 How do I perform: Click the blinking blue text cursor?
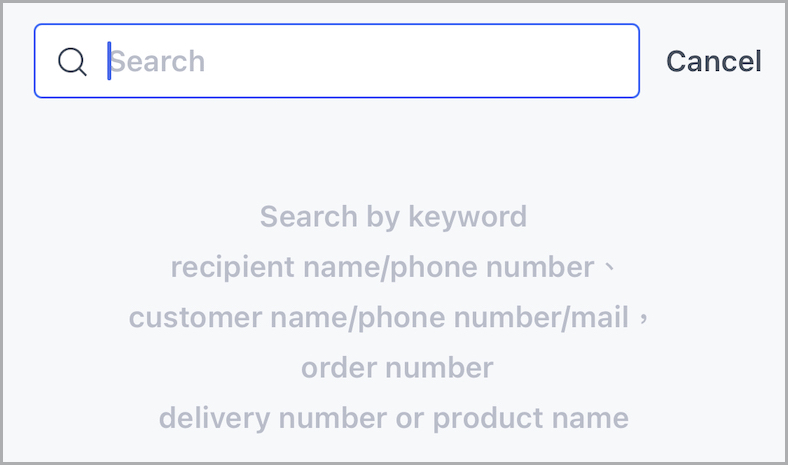coord(109,61)
